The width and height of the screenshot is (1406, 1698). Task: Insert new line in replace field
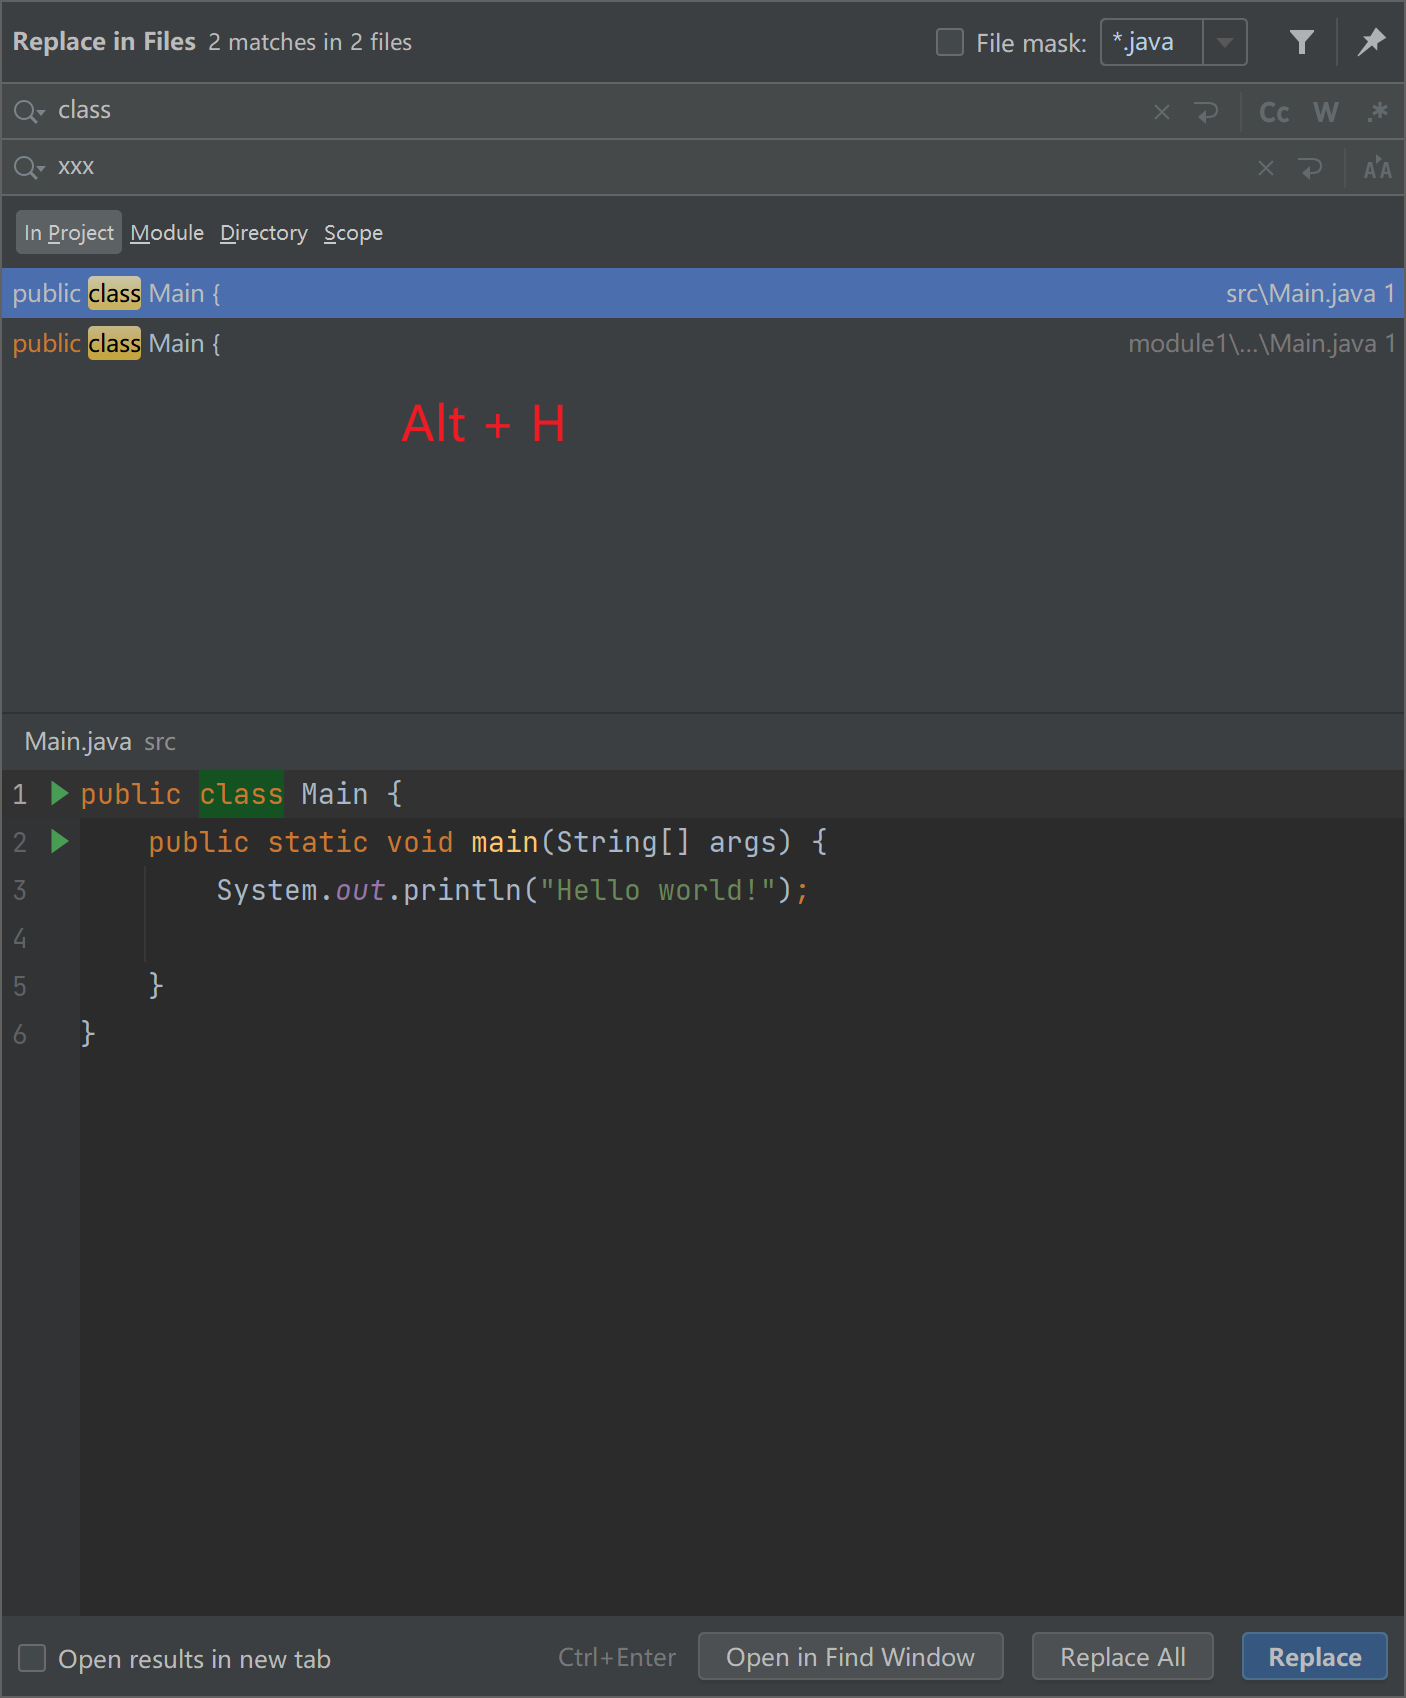(1311, 168)
